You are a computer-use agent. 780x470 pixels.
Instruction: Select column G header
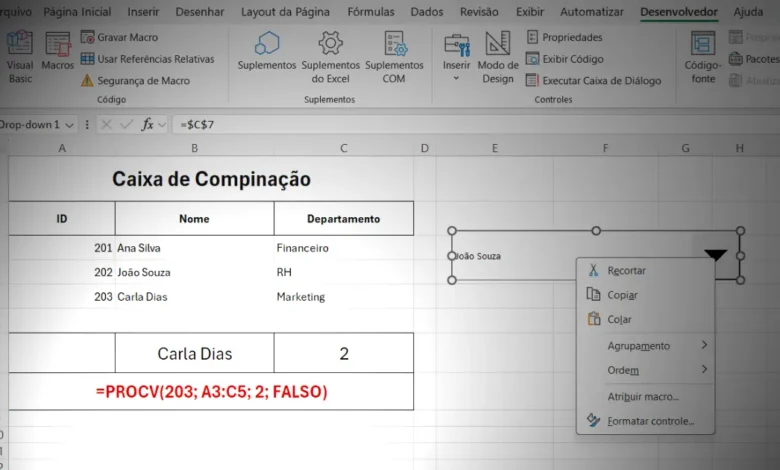(x=685, y=148)
